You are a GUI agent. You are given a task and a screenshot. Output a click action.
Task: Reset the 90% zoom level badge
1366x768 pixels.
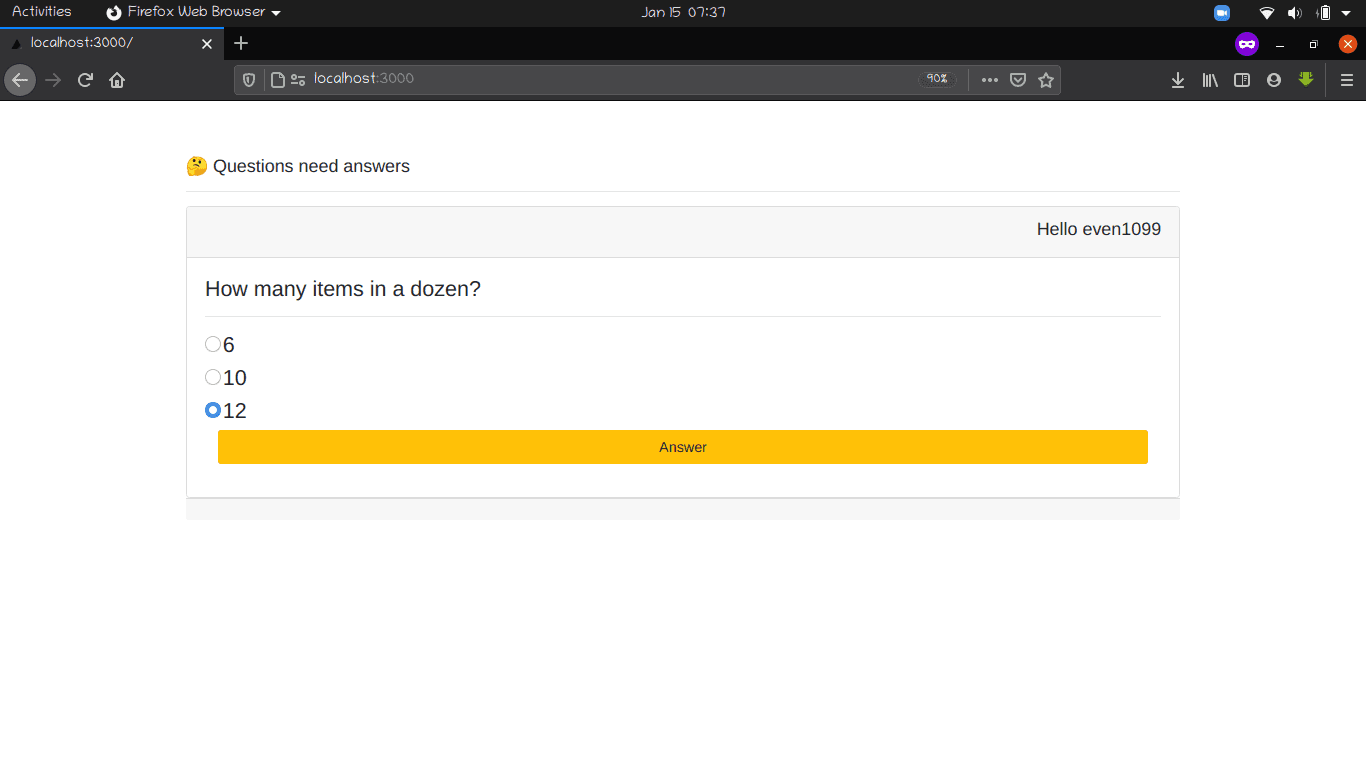[x=937, y=79]
